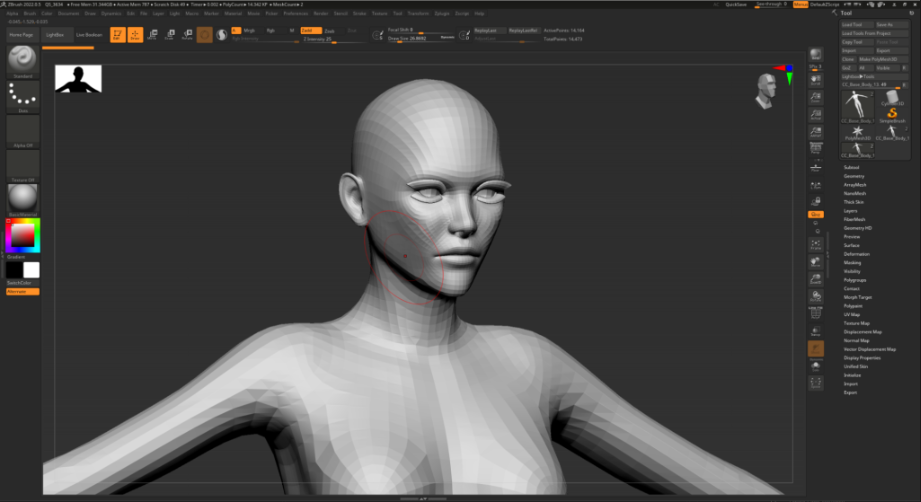The width and height of the screenshot is (921, 502).
Task: Click the Rotate transform icon
Action: click(187, 35)
